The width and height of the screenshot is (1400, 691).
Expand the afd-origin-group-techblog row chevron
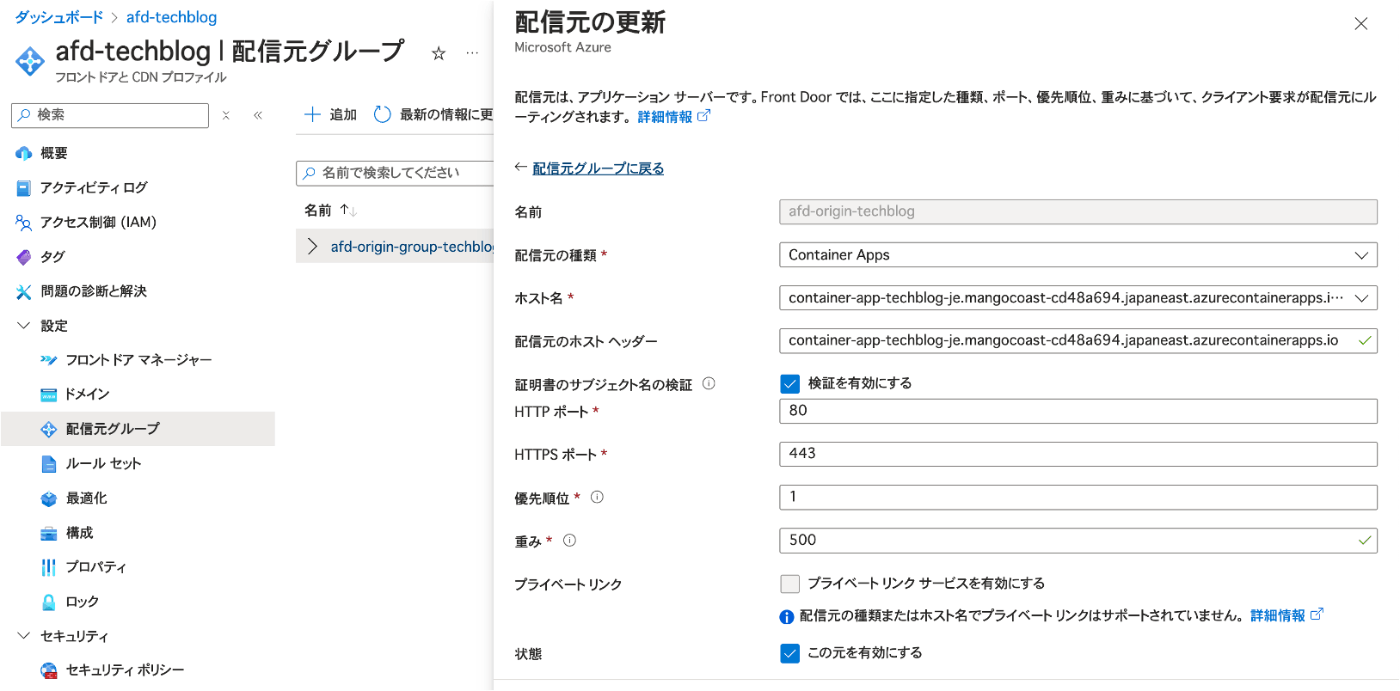coord(312,247)
